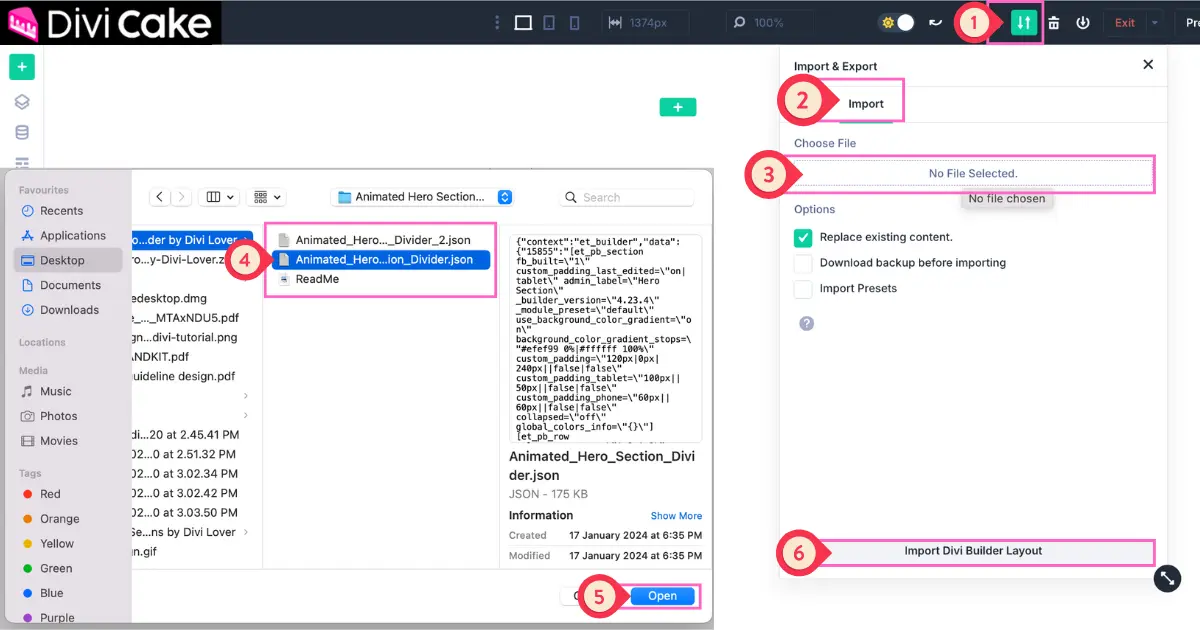
Task: Open the Layers panel icon
Action: click(22, 102)
